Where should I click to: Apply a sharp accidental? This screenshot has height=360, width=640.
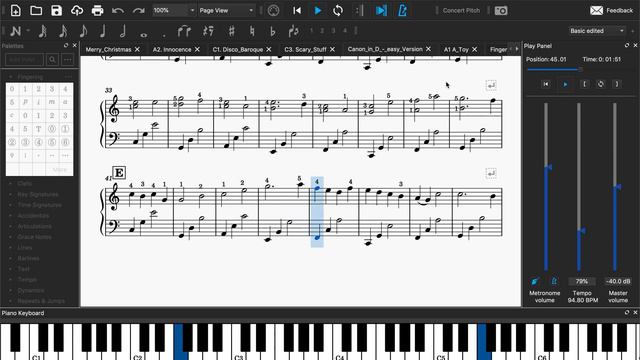(x=231, y=31)
